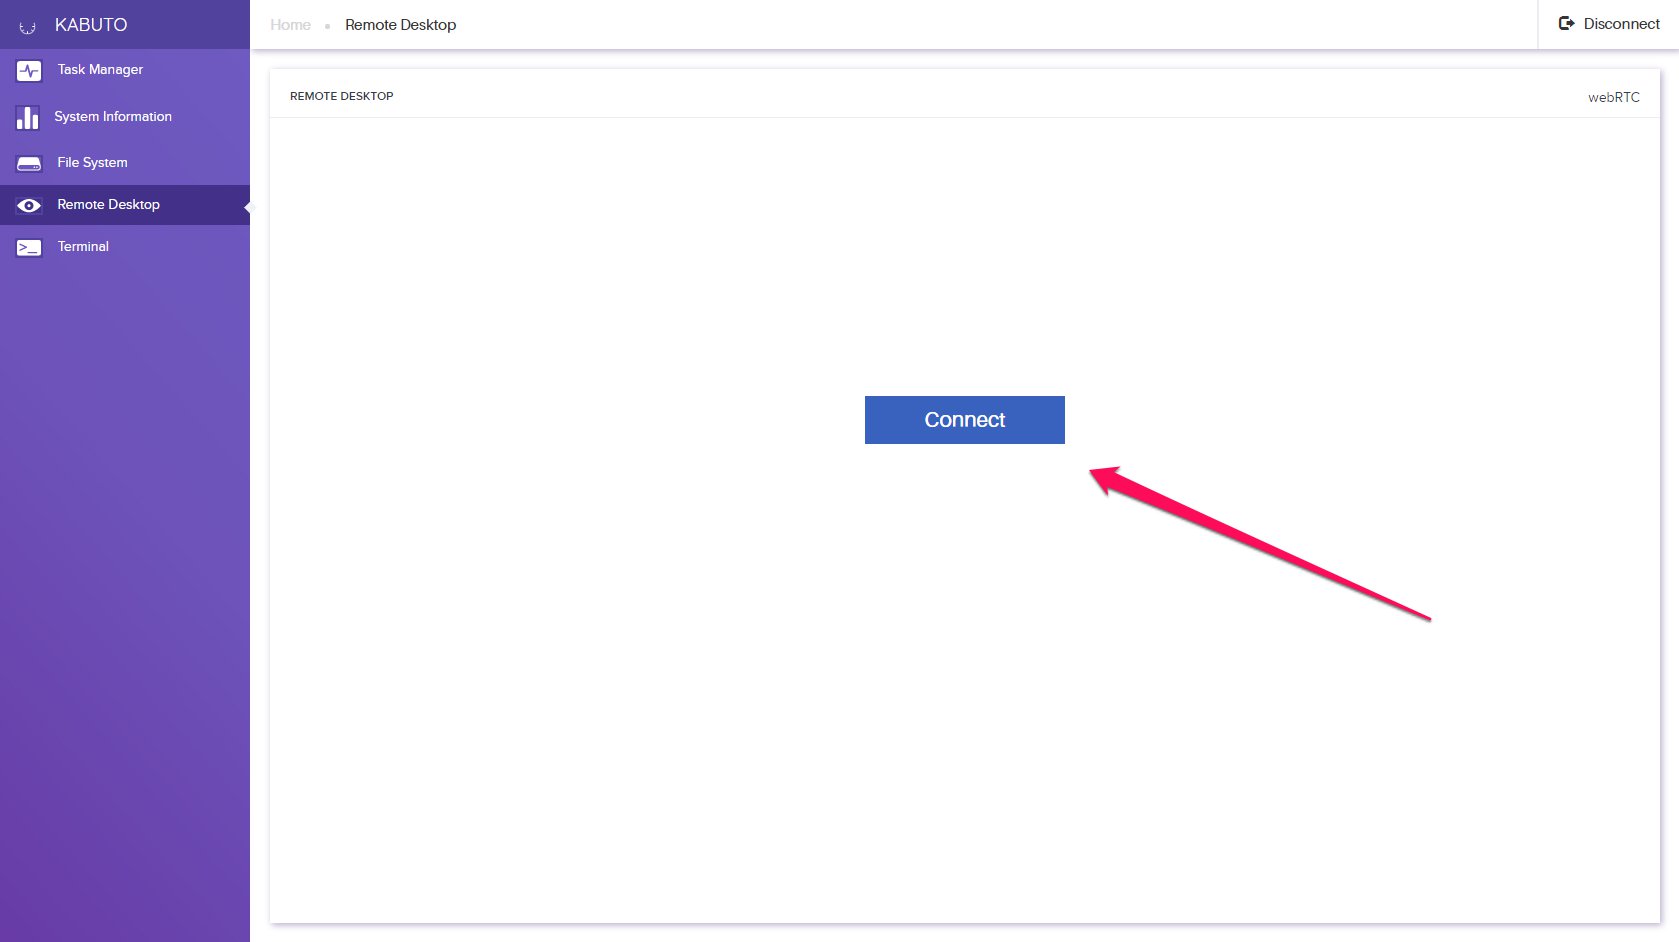Click the REMOTE DESKTOP panel heading
The height and width of the screenshot is (942, 1679).
tap(341, 96)
